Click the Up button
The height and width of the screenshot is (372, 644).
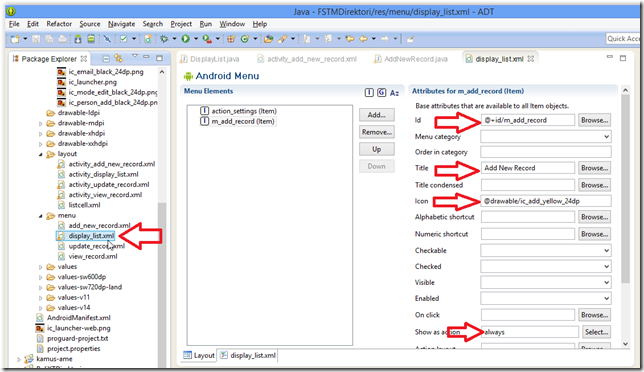(377, 149)
